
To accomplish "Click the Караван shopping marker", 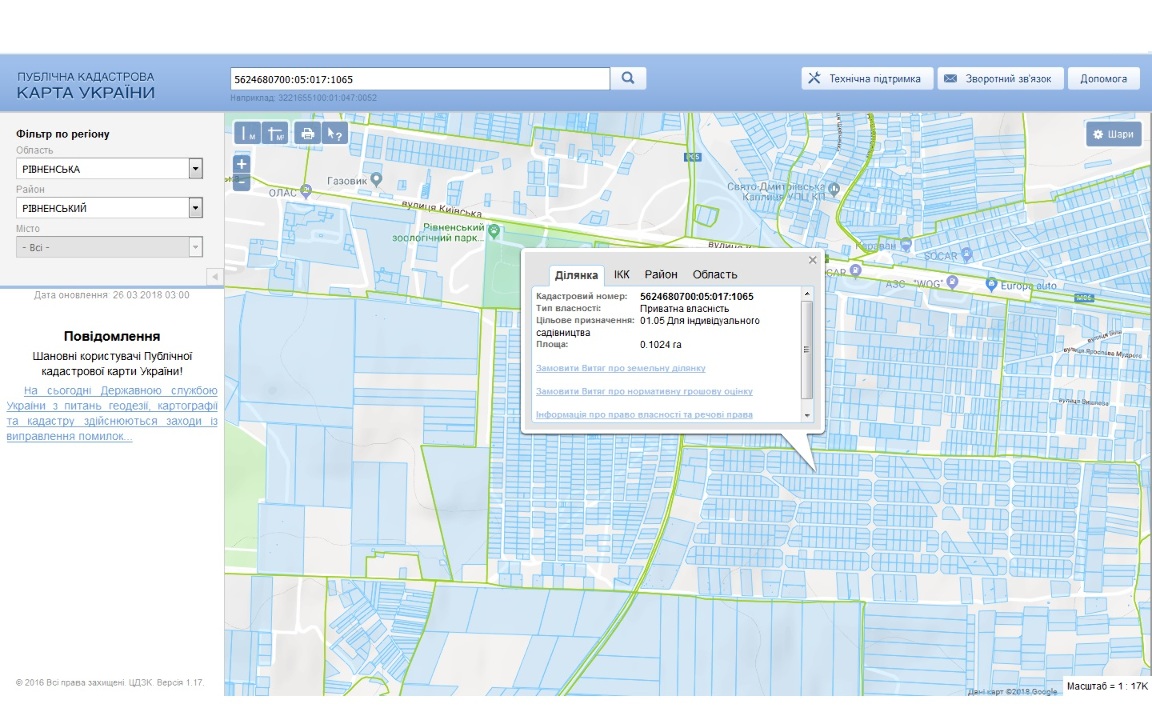I will click(x=905, y=244).
